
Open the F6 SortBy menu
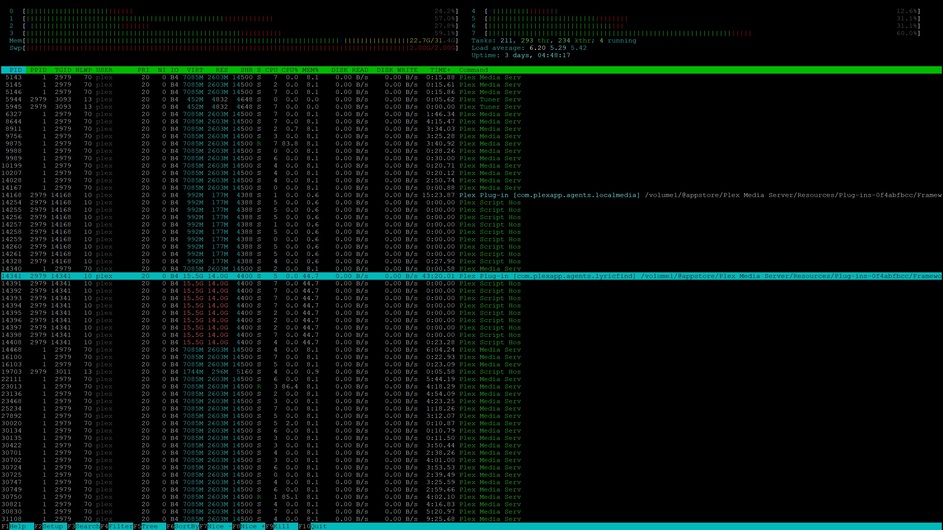[x=183, y=526]
